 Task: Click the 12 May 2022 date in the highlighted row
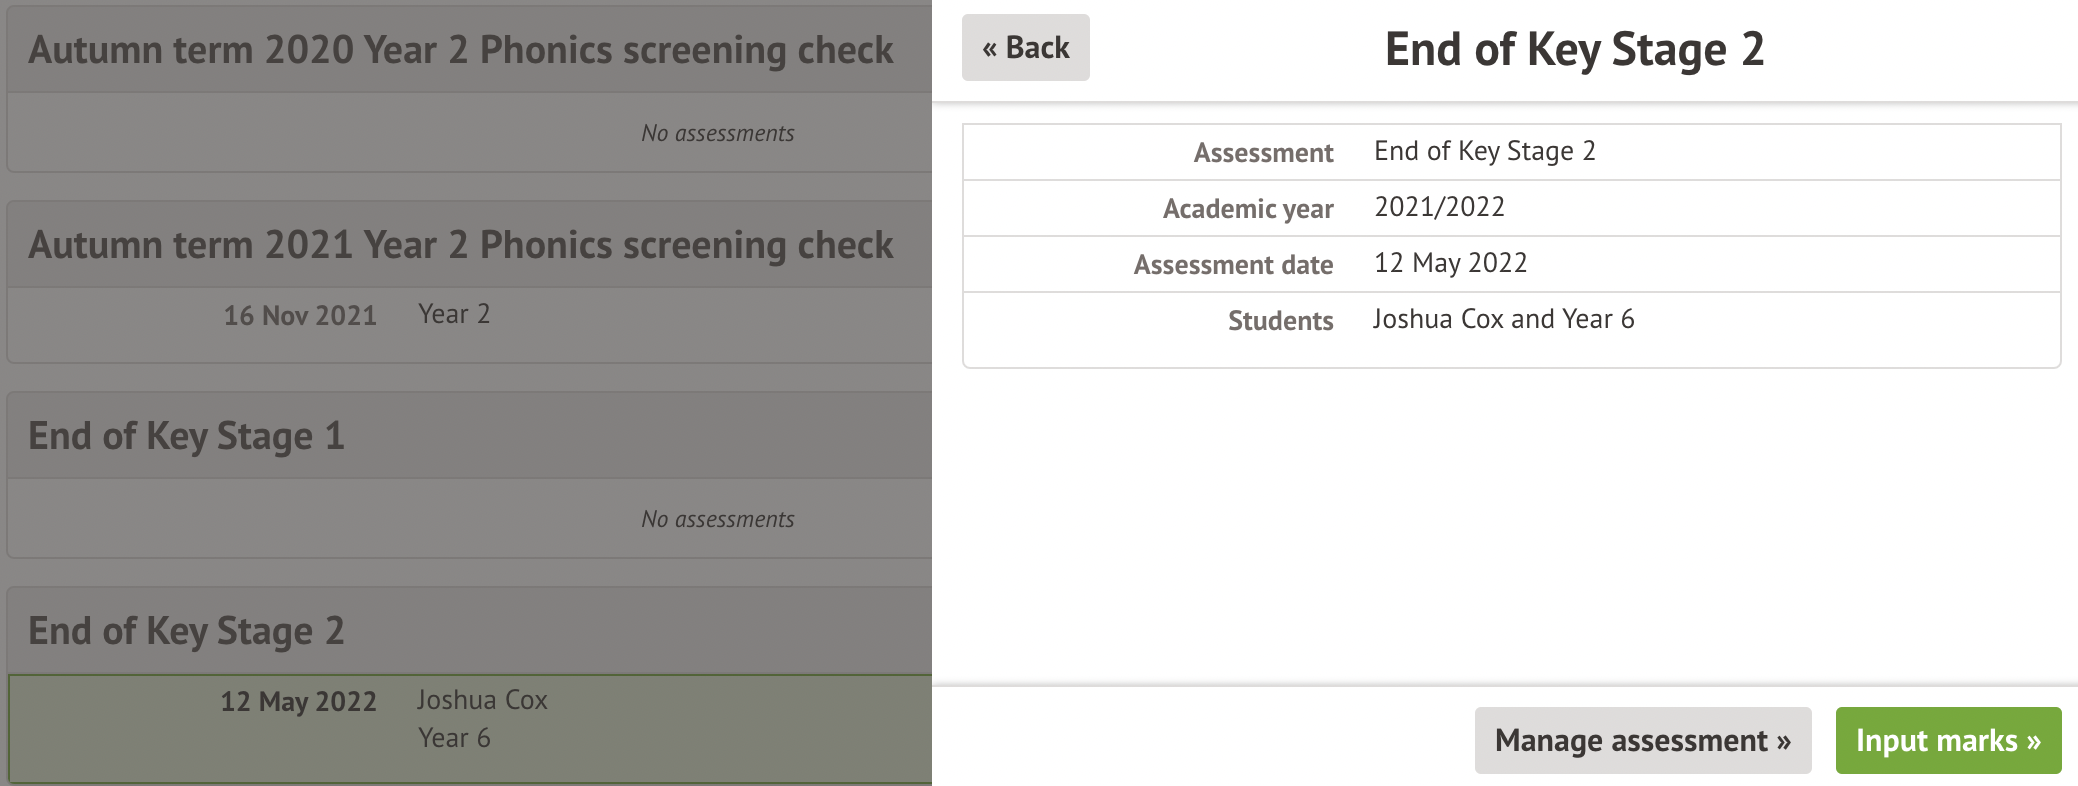(298, 702)
